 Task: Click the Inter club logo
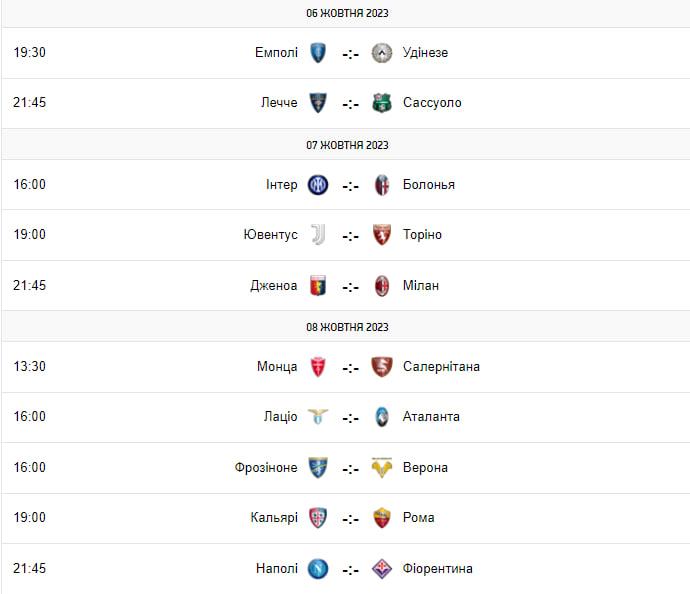[318, 185]
